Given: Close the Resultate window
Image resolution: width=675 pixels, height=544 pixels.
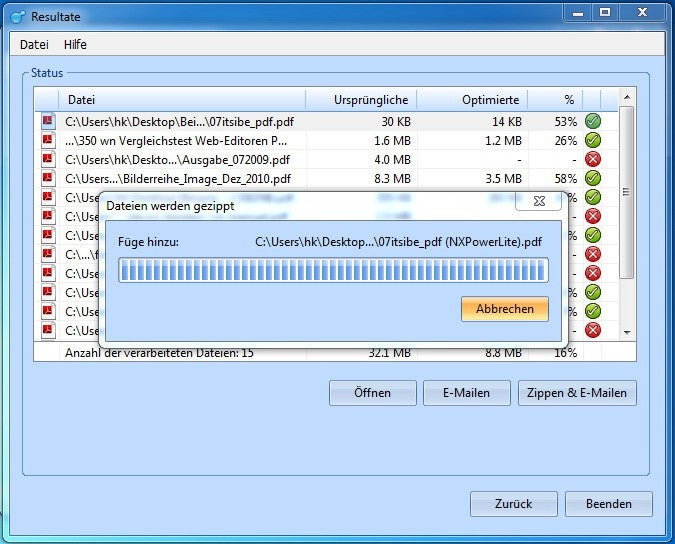Looking at the screenshot, I should tap(643, 13).
